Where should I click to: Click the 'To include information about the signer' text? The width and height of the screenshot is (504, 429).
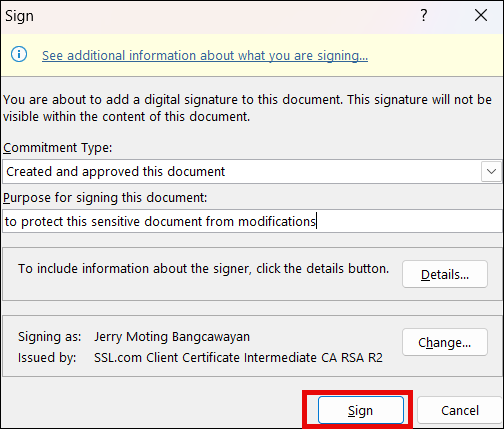pyautogui.click(x=203, y=269)
